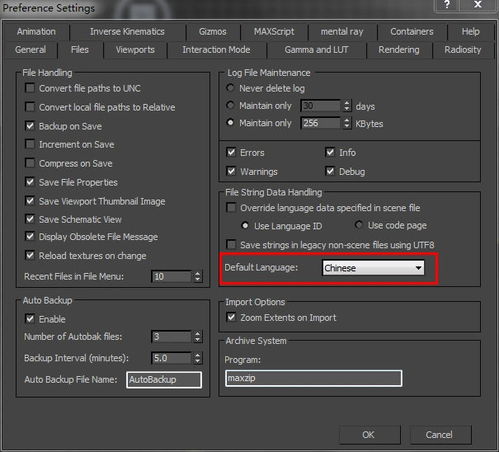Click the Archive System Program field

313,378
